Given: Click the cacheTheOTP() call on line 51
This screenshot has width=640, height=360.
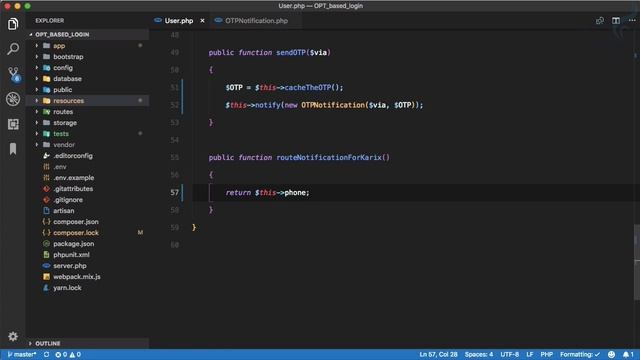Looking at the screenshot, I should tap(312, 88).
